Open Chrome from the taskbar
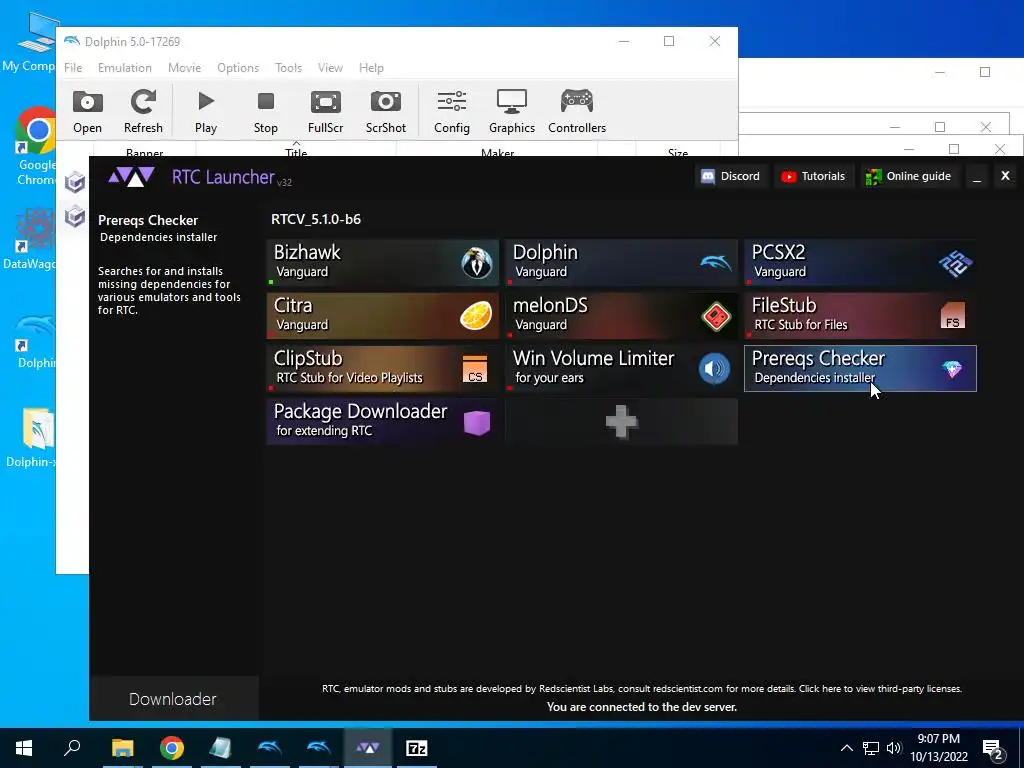 [x=172, y=748]
